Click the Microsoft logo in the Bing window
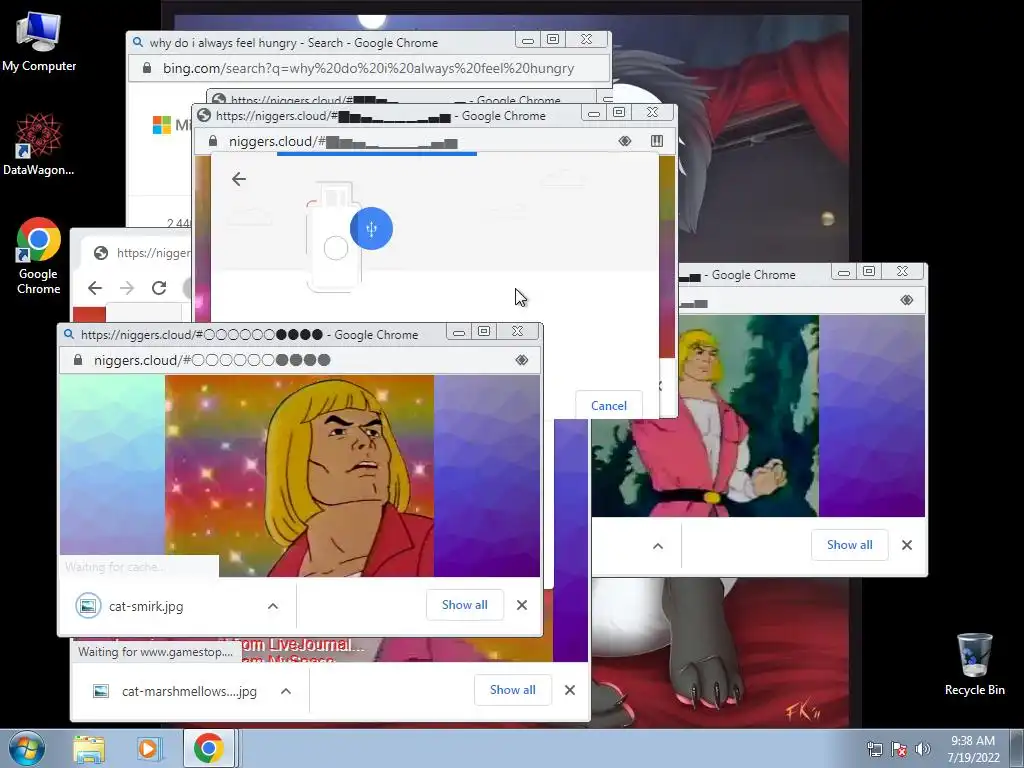 tap(161, 124)
